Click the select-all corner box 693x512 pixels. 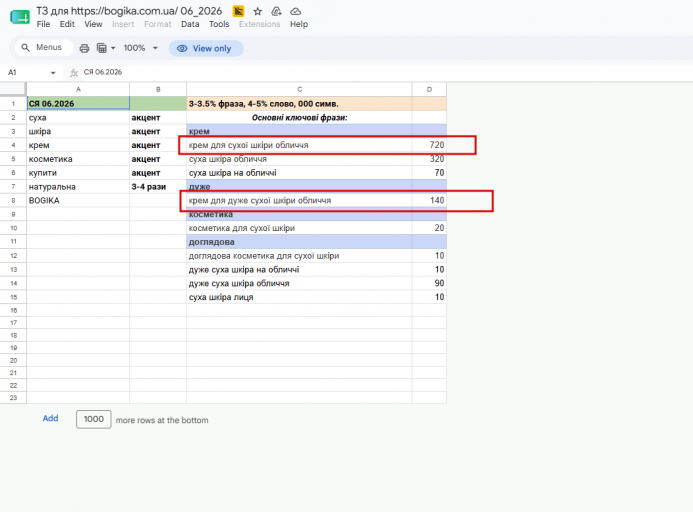click(13, 89)
